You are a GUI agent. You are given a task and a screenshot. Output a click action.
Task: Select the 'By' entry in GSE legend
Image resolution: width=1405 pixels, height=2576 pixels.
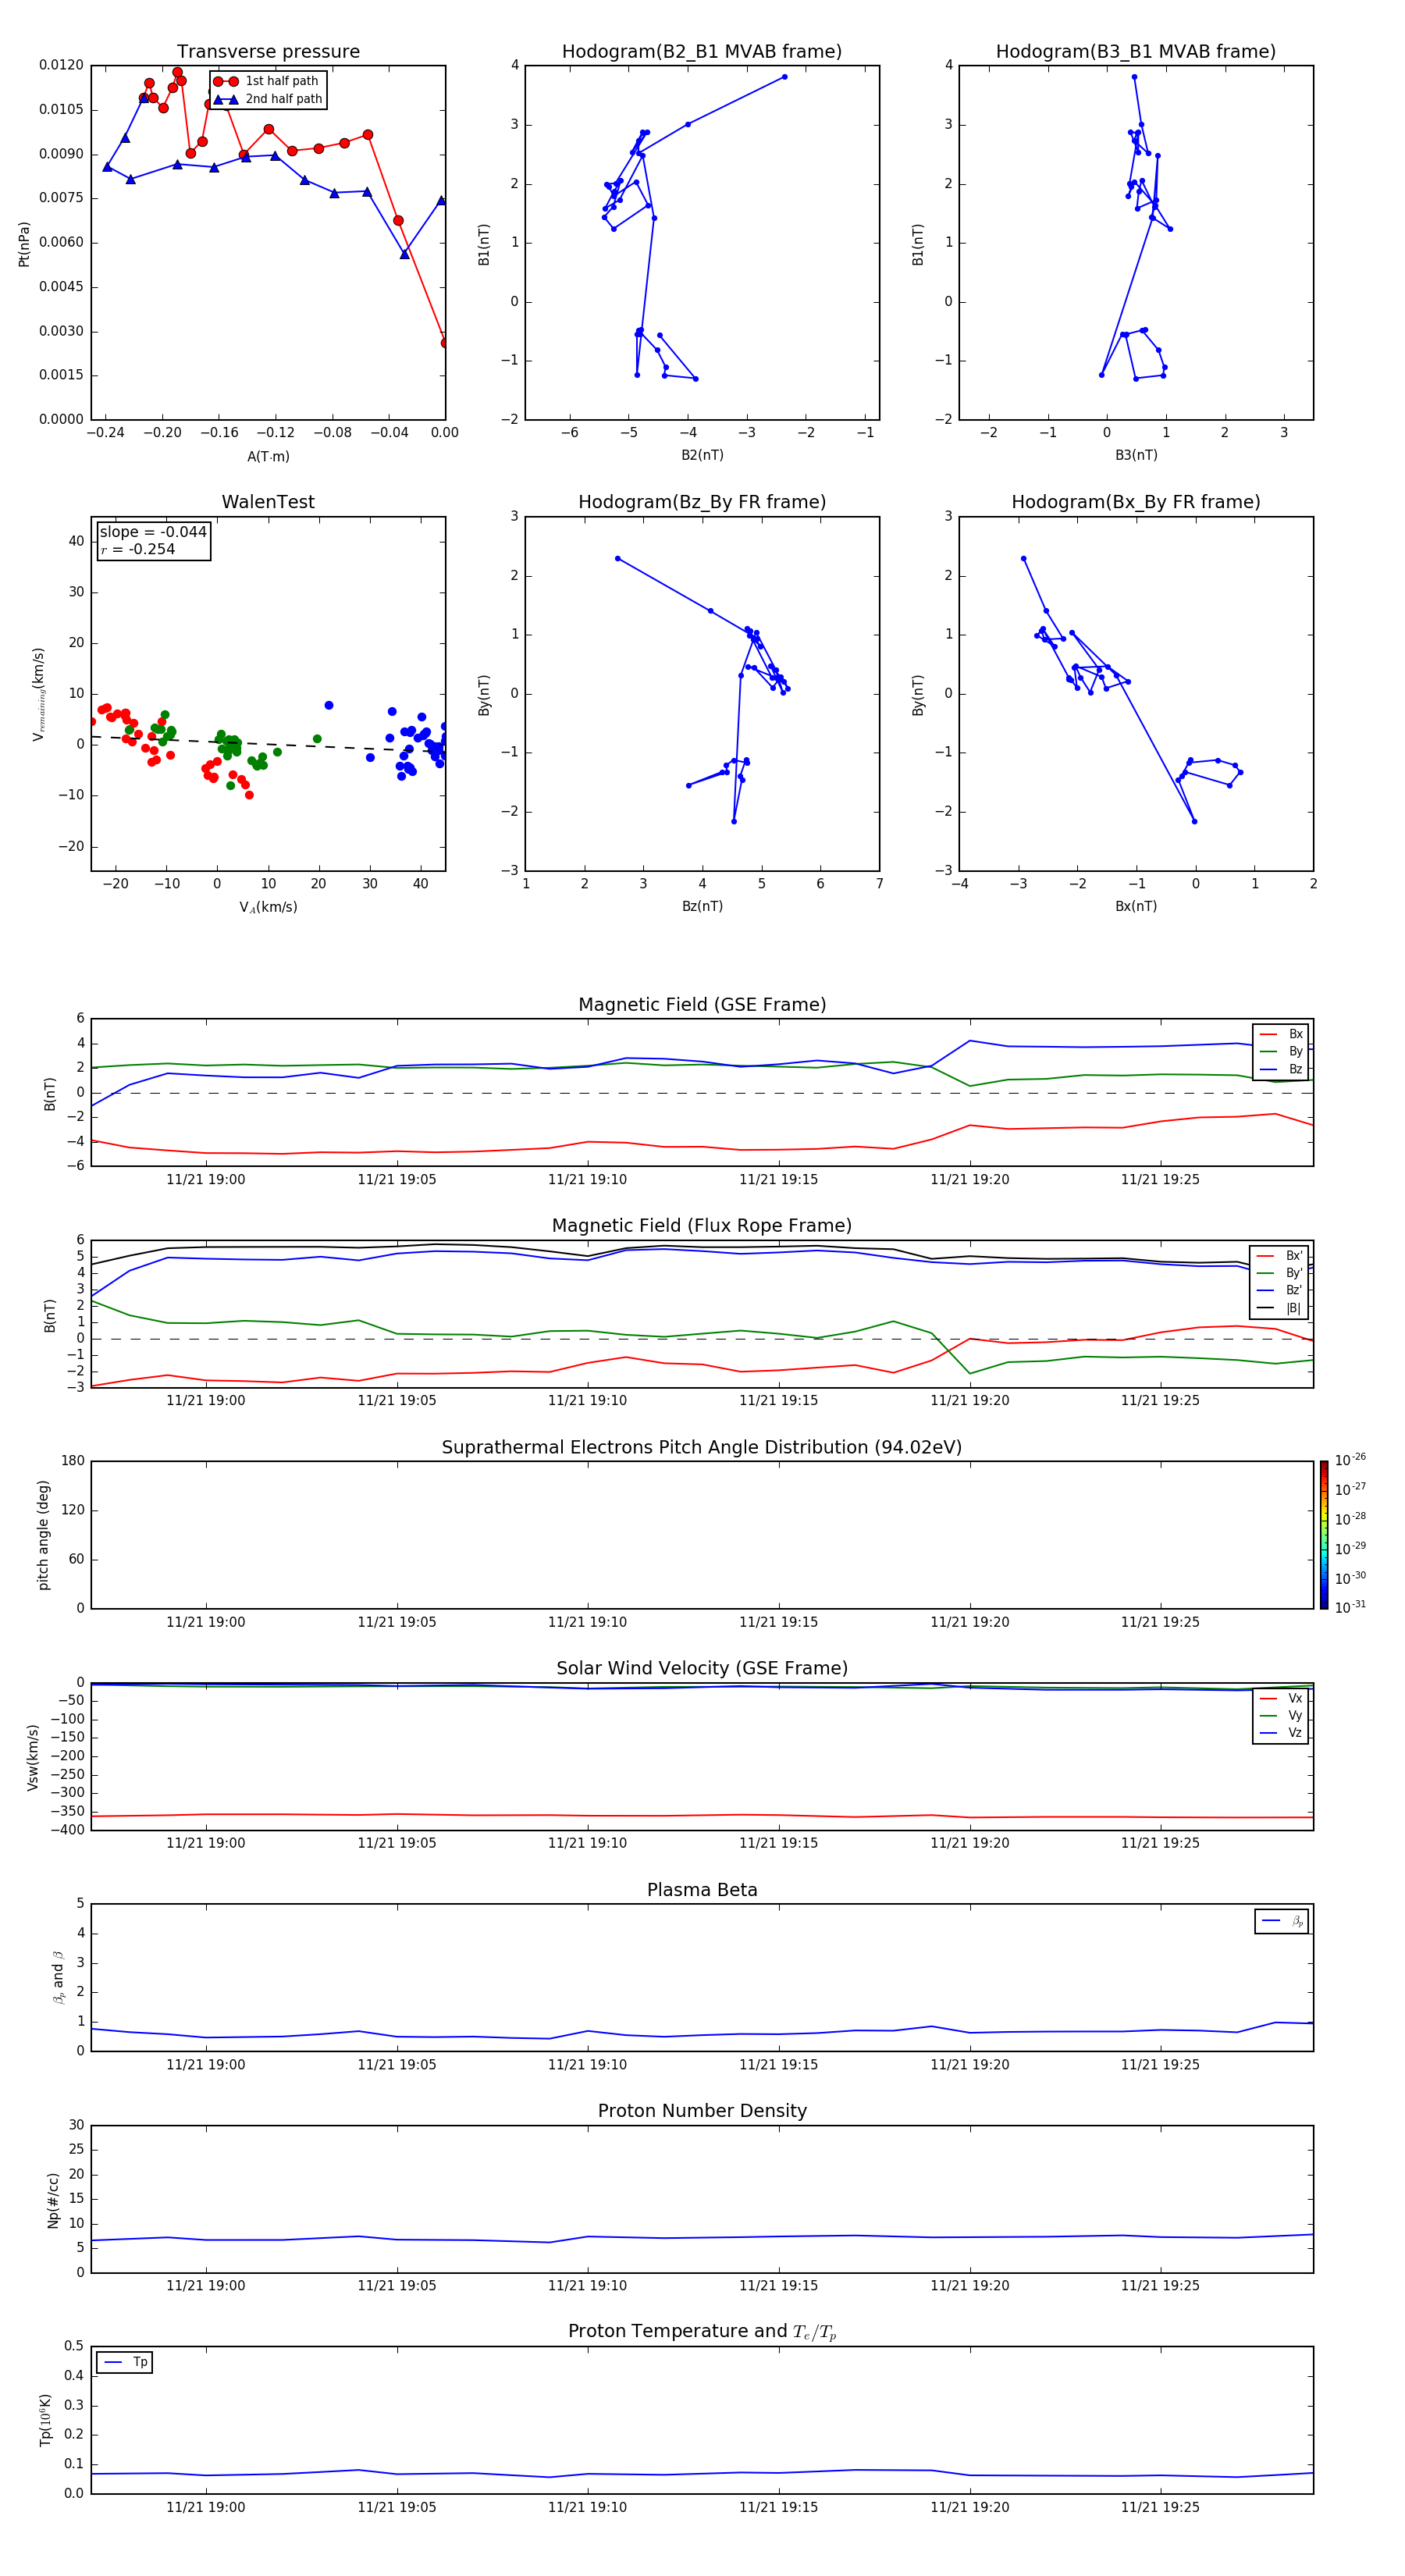1281,1052
